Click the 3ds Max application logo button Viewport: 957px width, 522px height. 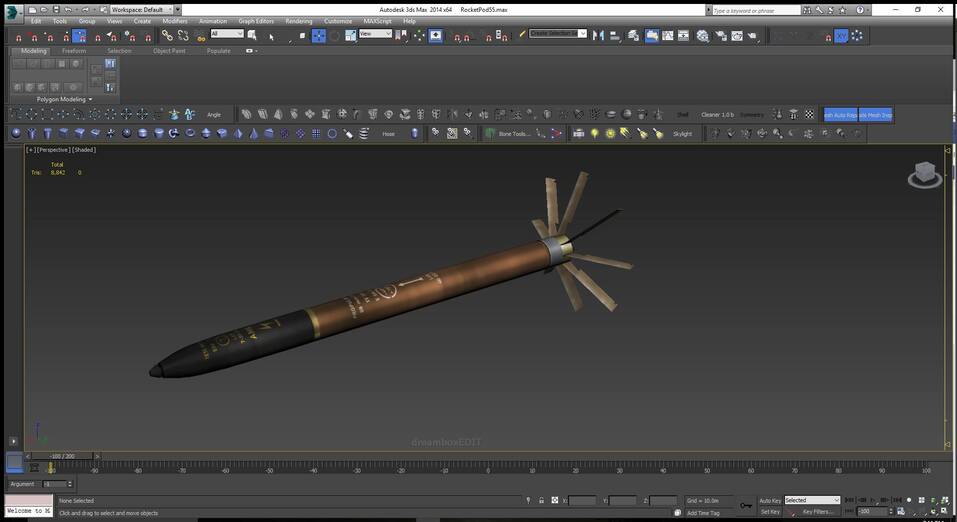(x=12, y=10)
